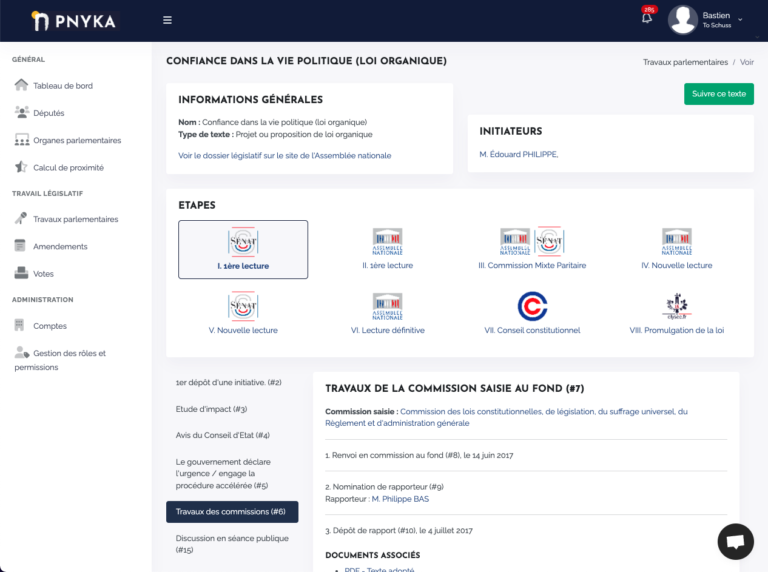768x572 pixels.
Task: Click Assemblée nationale logo in step IV
Action: pos(676,241)
